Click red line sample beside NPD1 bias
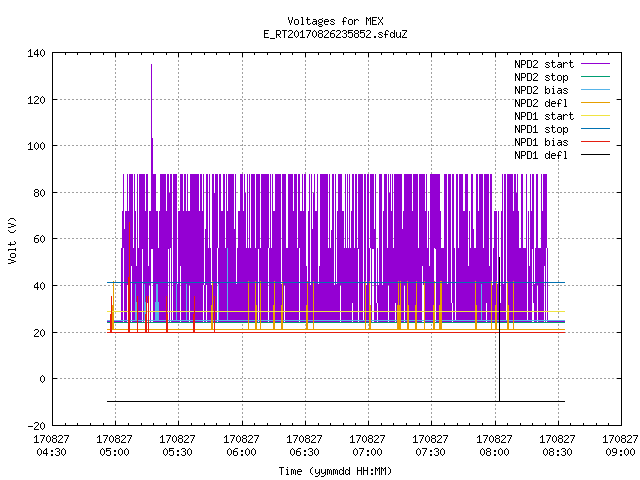The width and height of the screenshot is (640, 480). 595,142
